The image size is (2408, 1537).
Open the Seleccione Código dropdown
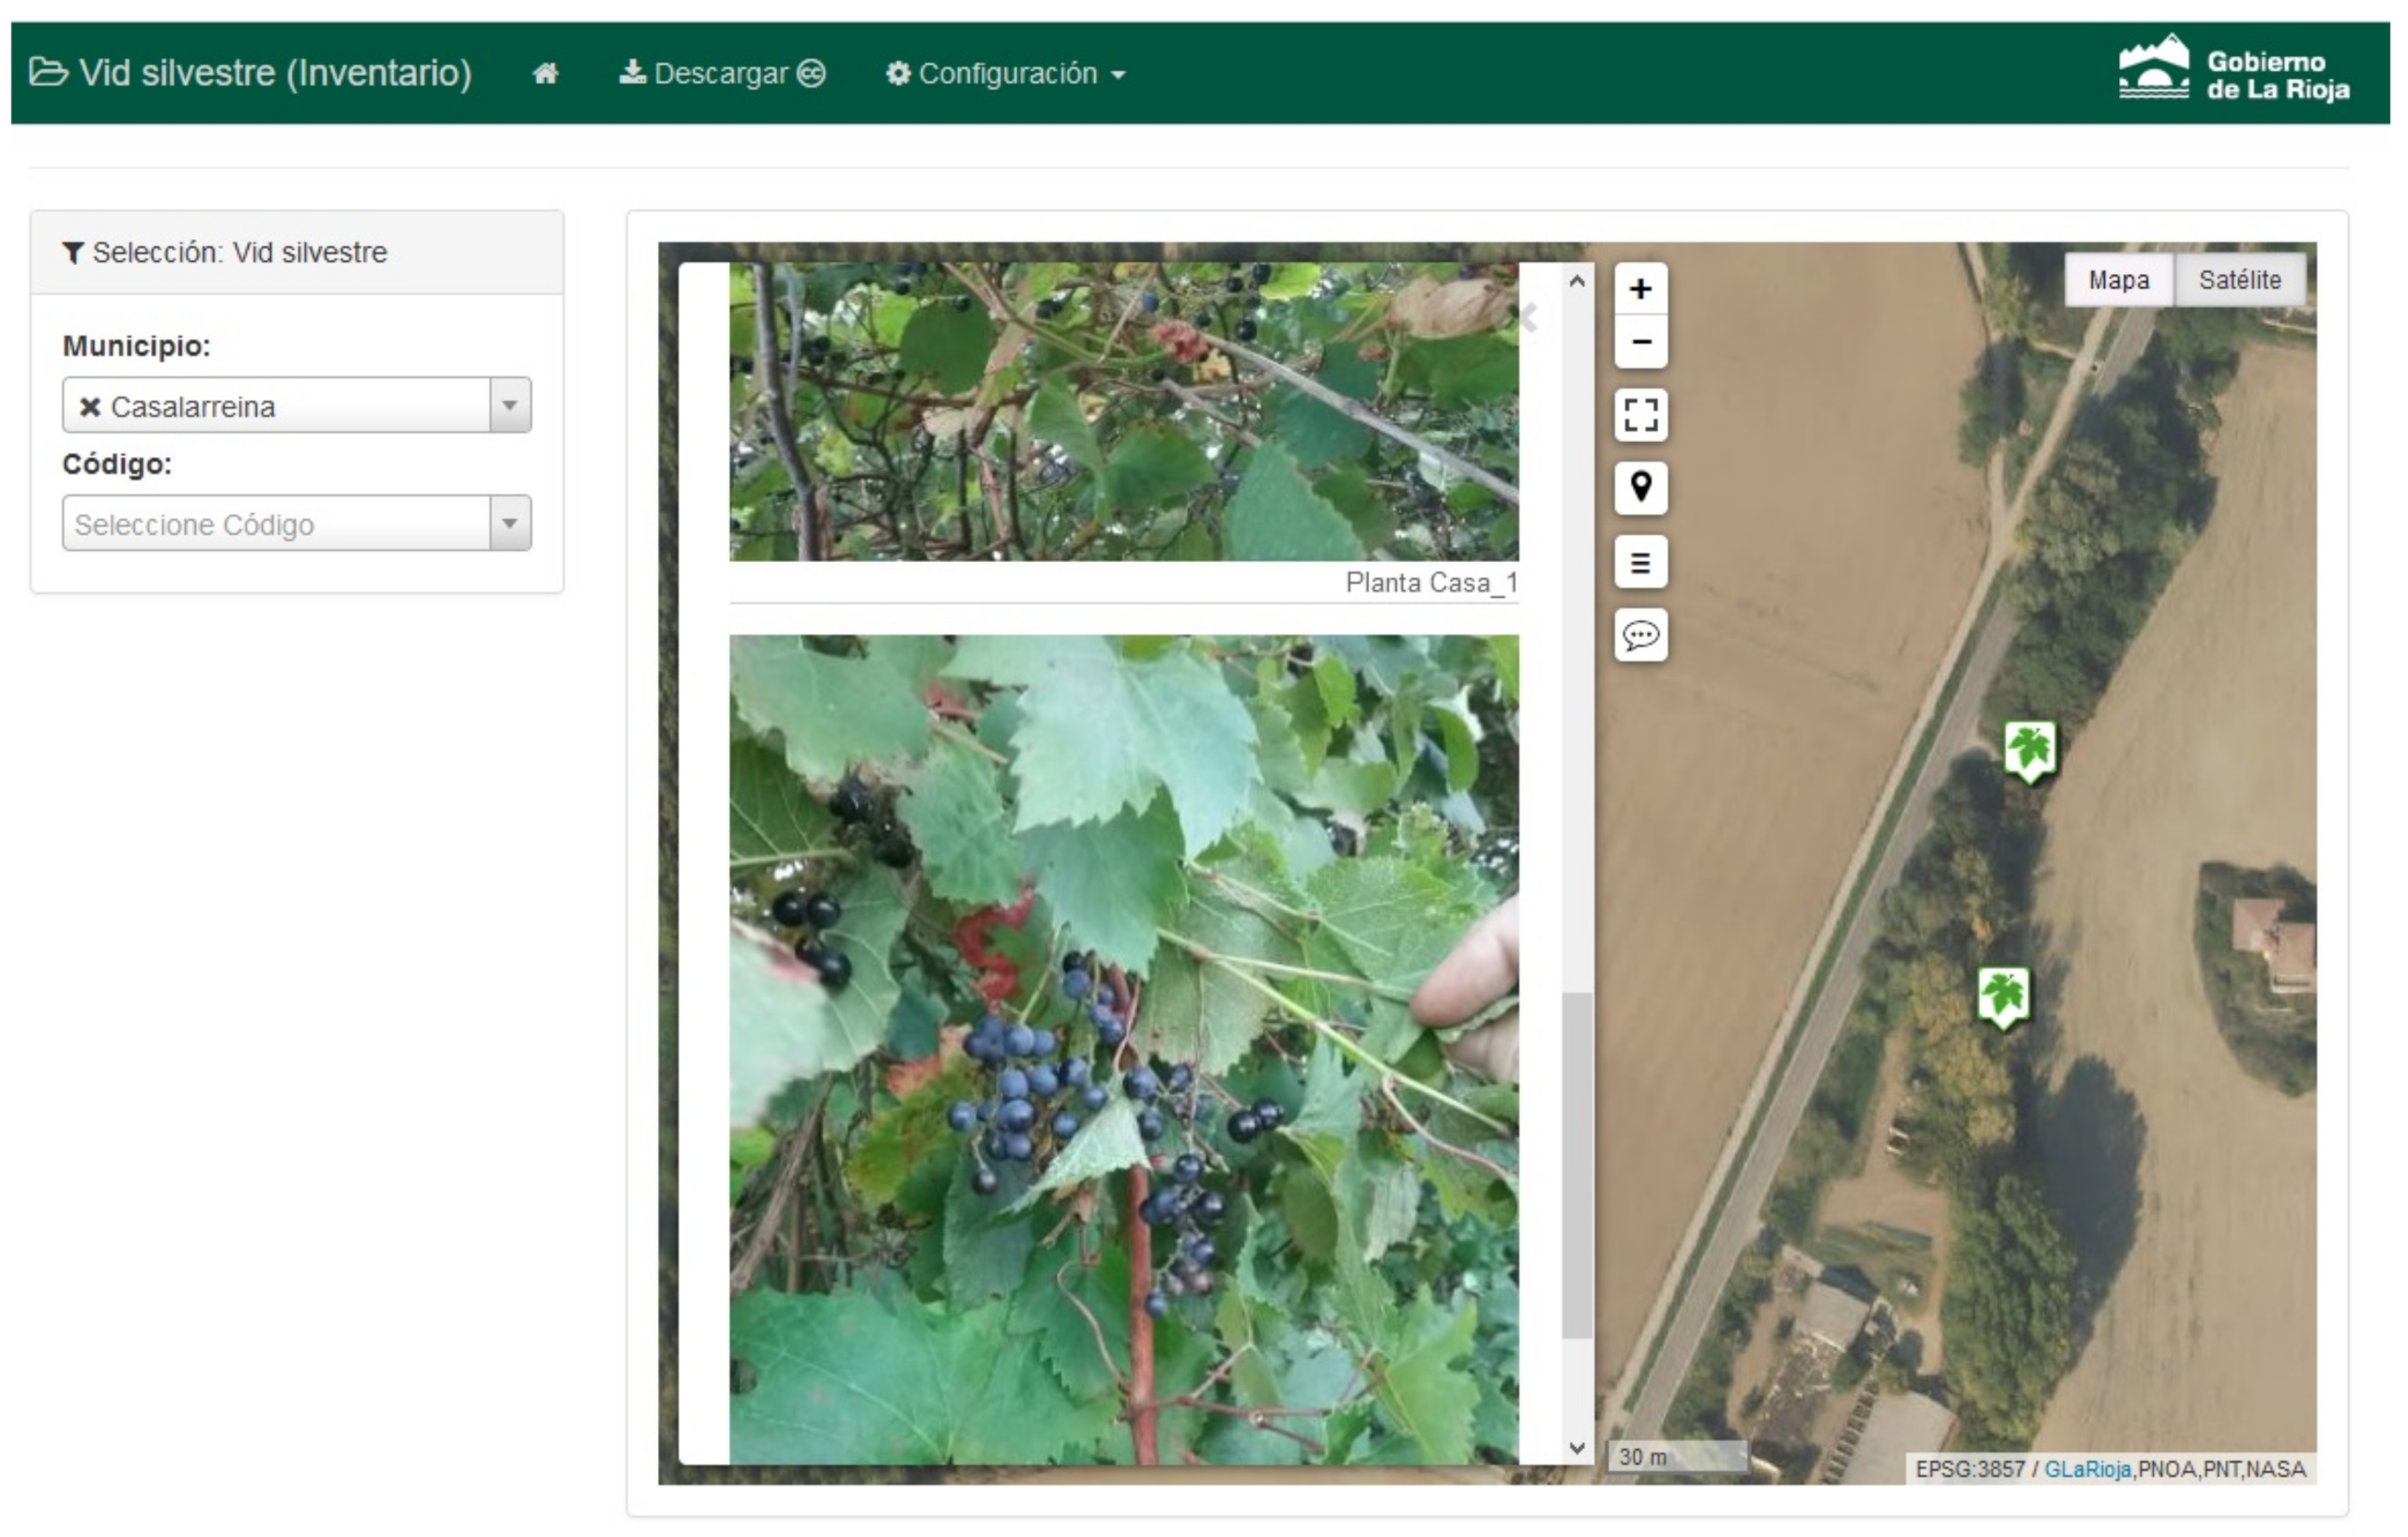coord(296,524)
